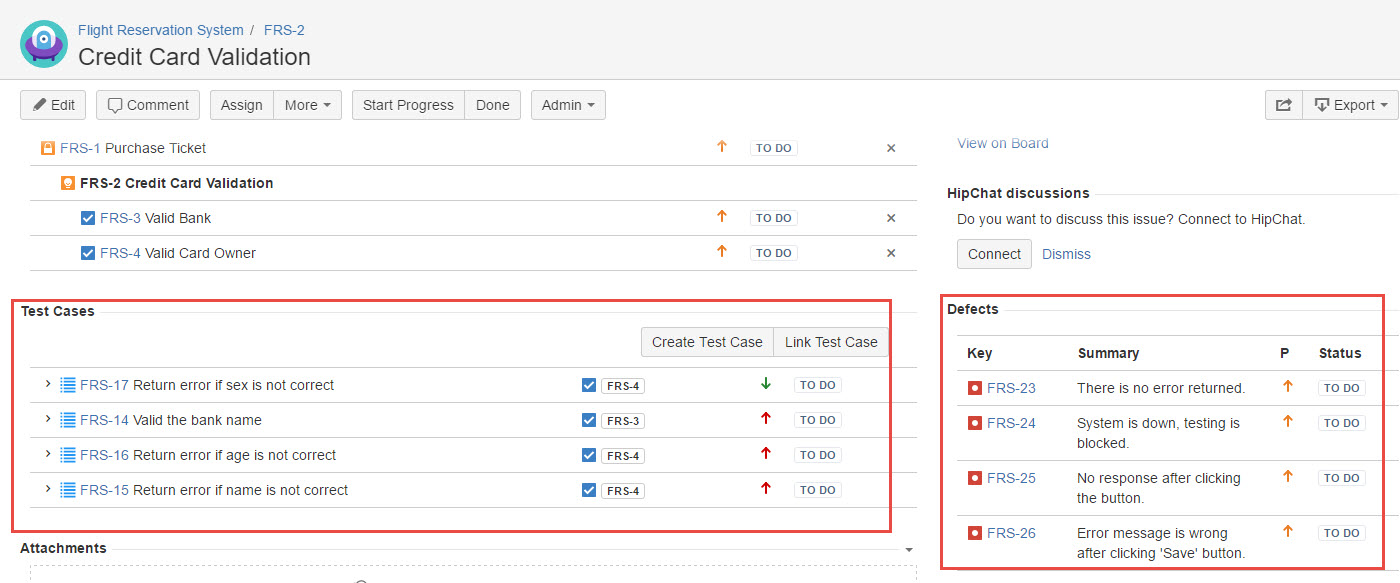The width and height of the screenshot is (1400, 583).
Task: Click the test case icon beside FRS-17
Action: coord(68,385)
